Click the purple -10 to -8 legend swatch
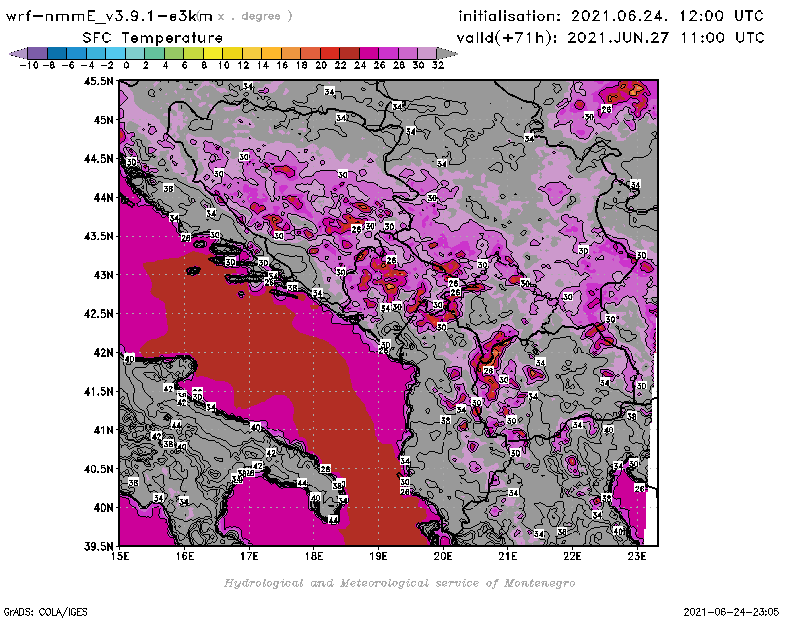The height and width of the screenshot is (618, 800). 38,53
